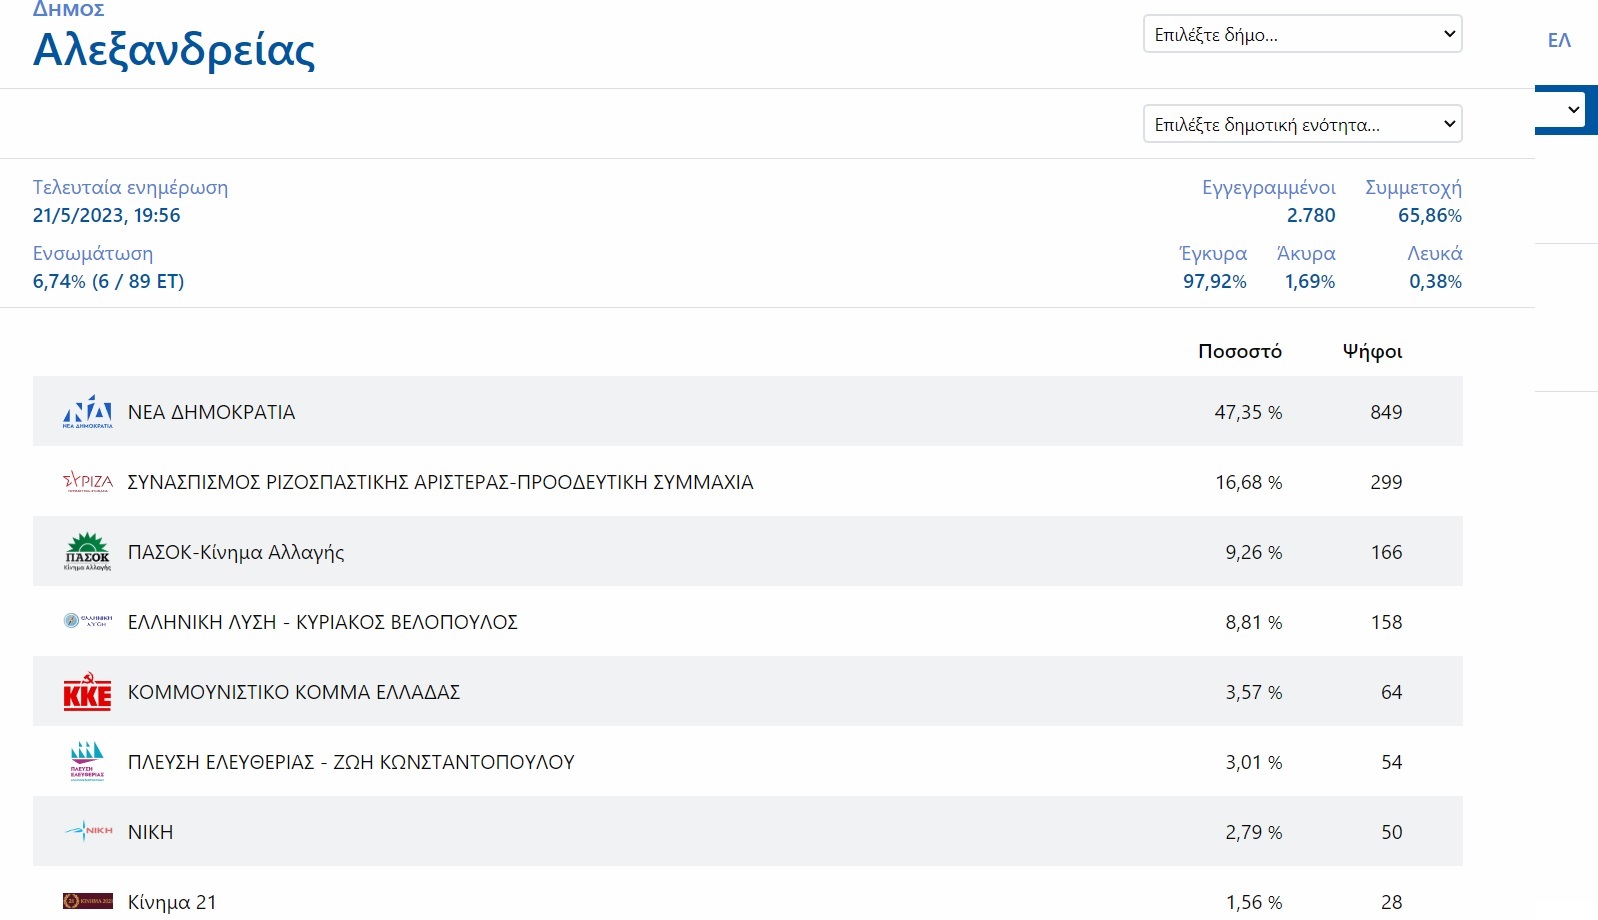Click the PASOK green sun logo

[x=88, y=551]
